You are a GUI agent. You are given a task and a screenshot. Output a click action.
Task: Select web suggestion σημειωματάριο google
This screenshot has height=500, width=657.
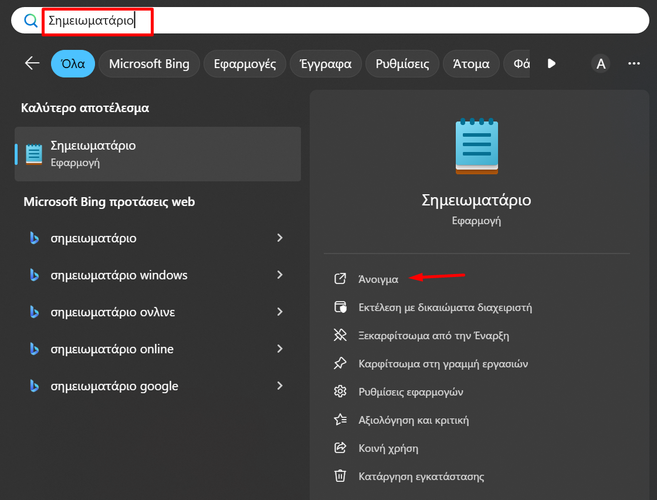158,386
